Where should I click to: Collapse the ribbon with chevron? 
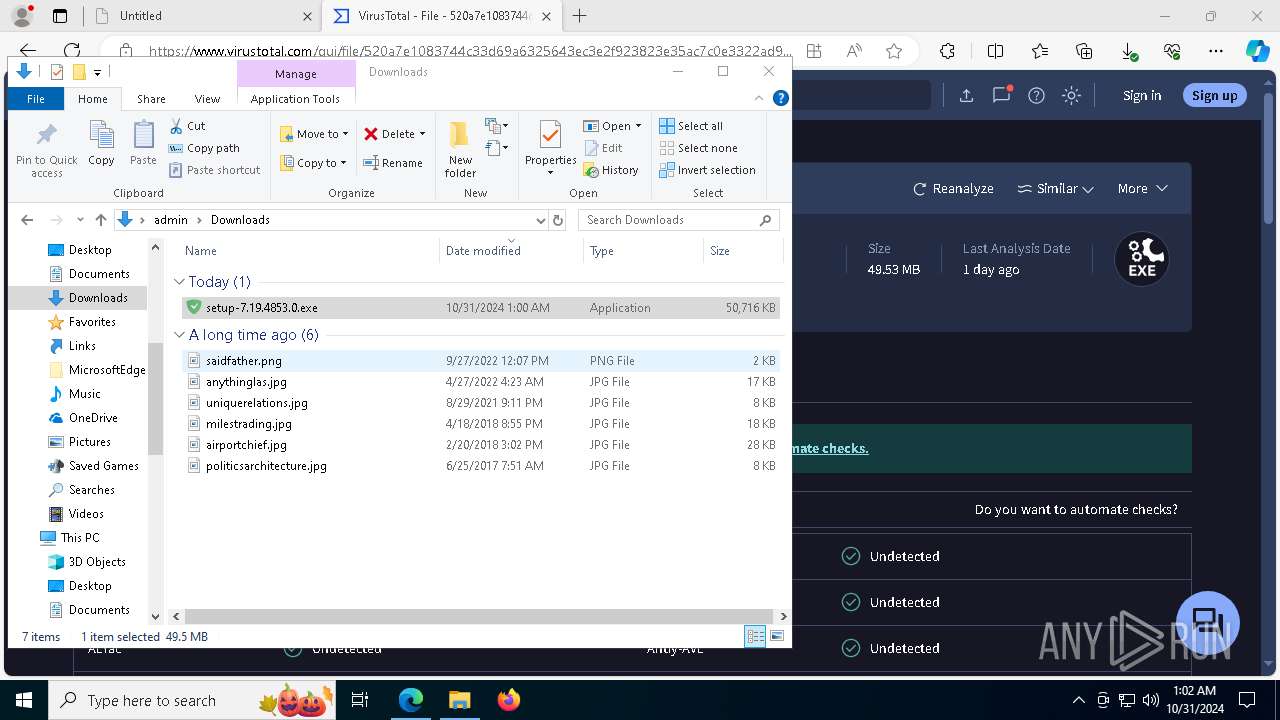coord(759,98)
